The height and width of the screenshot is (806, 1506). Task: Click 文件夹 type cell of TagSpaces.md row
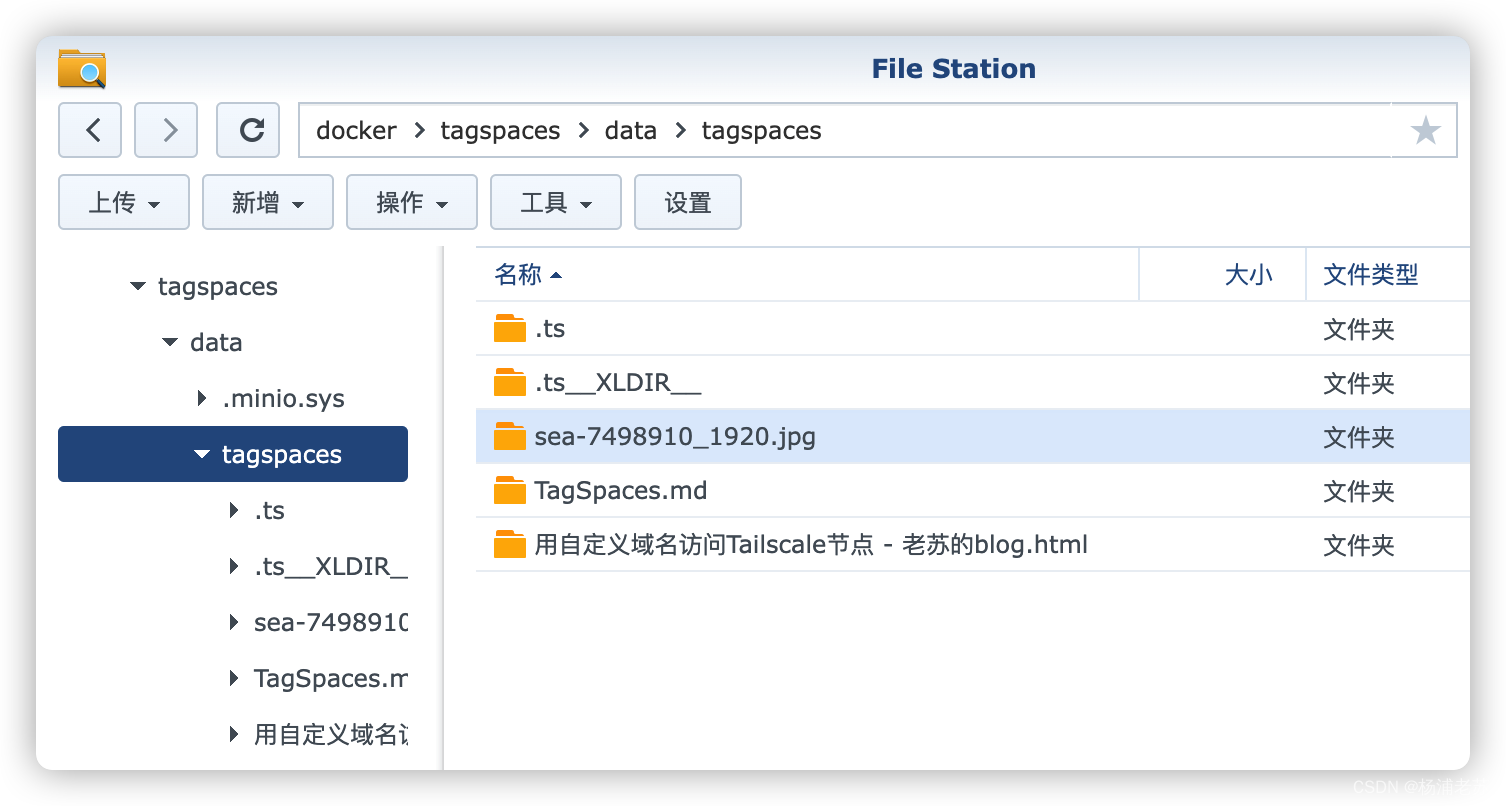pos(1359,491)
